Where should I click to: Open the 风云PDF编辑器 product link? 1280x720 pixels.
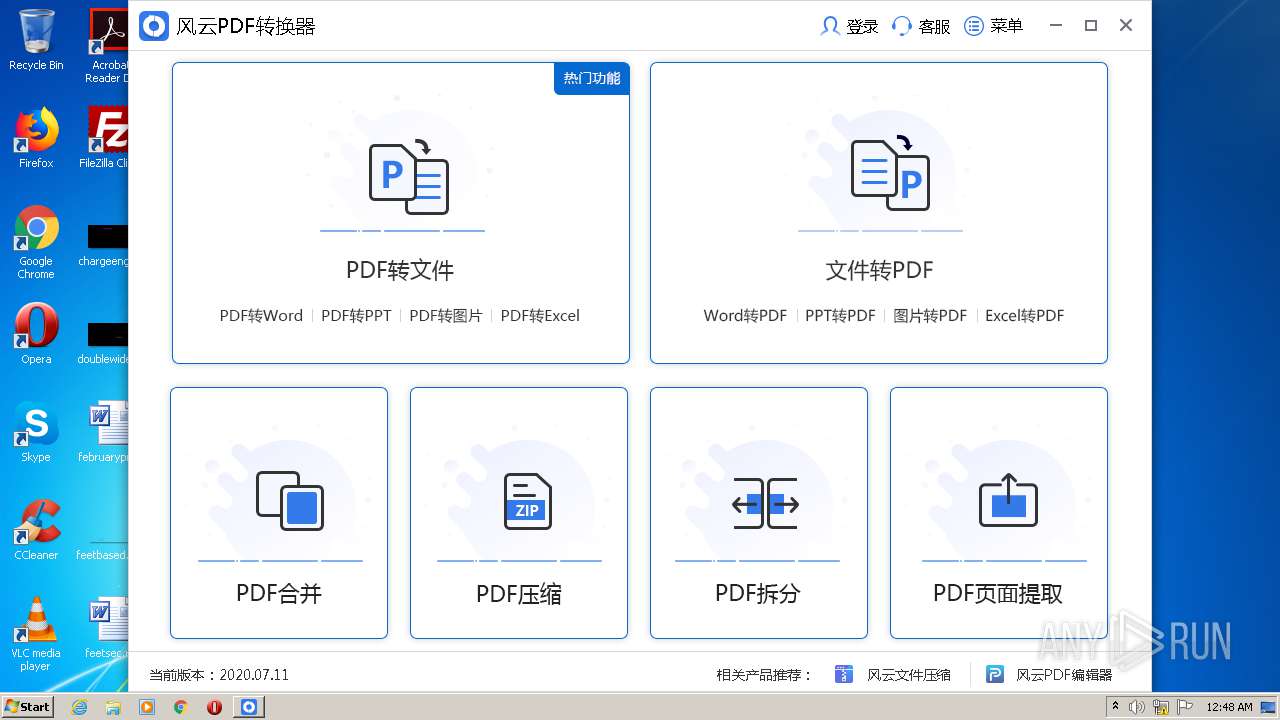coord(1064,675)
